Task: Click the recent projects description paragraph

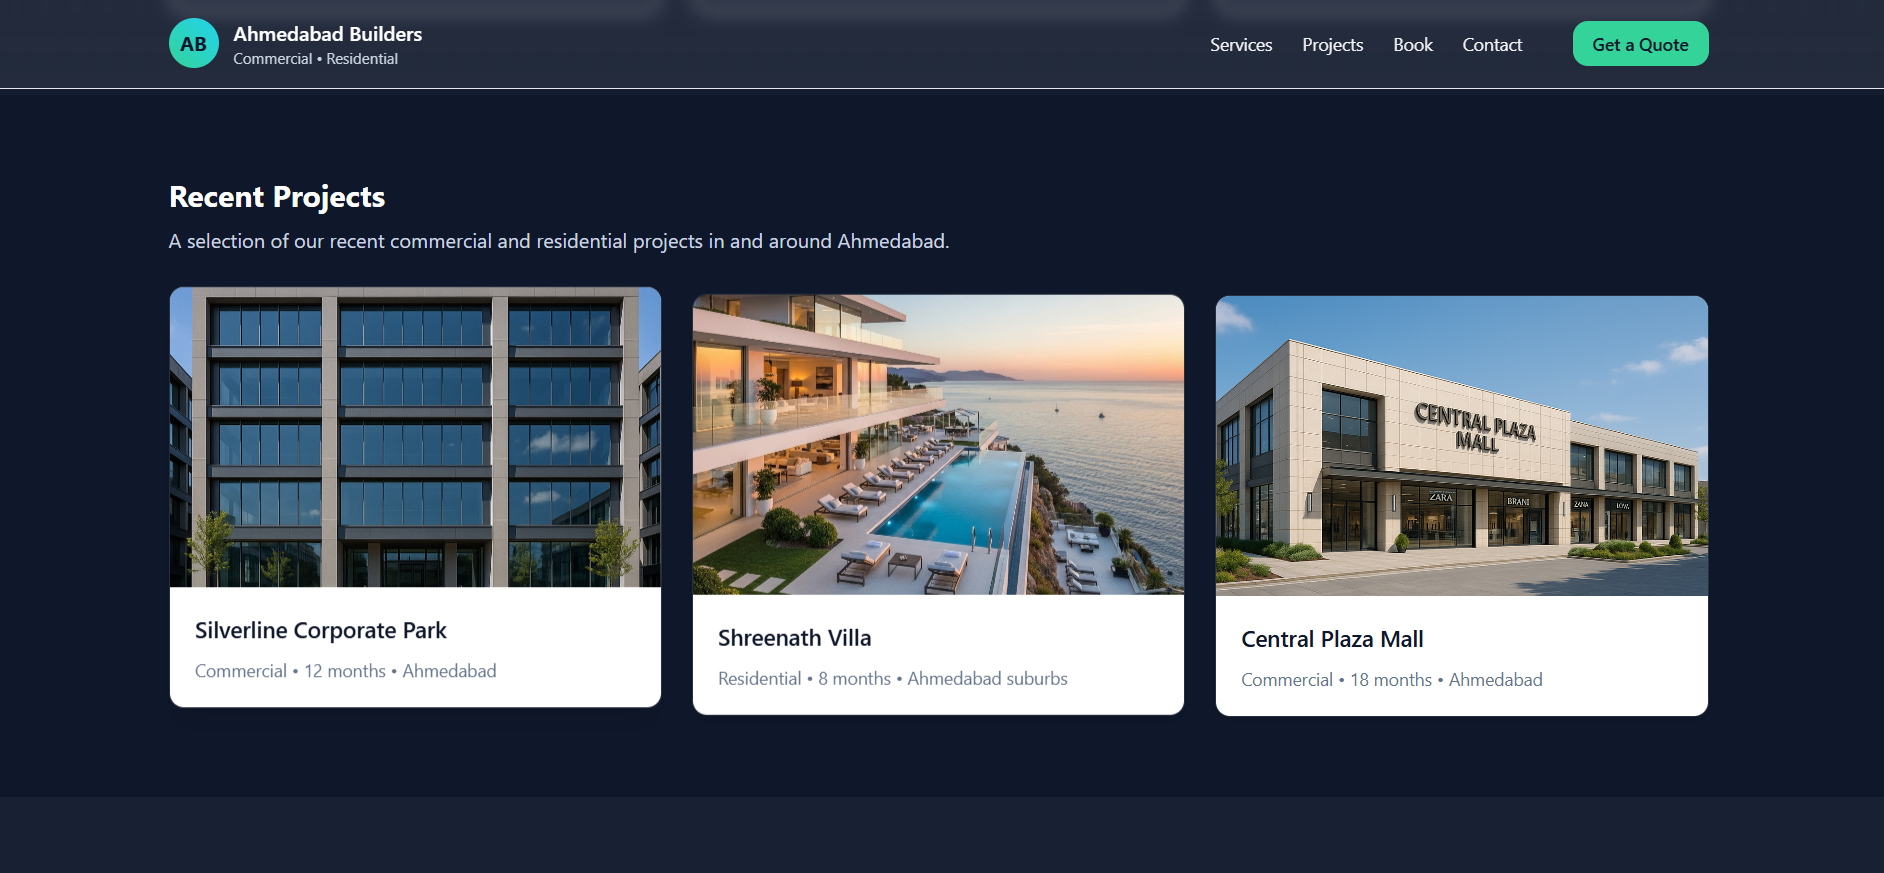Action: (559, 241)
